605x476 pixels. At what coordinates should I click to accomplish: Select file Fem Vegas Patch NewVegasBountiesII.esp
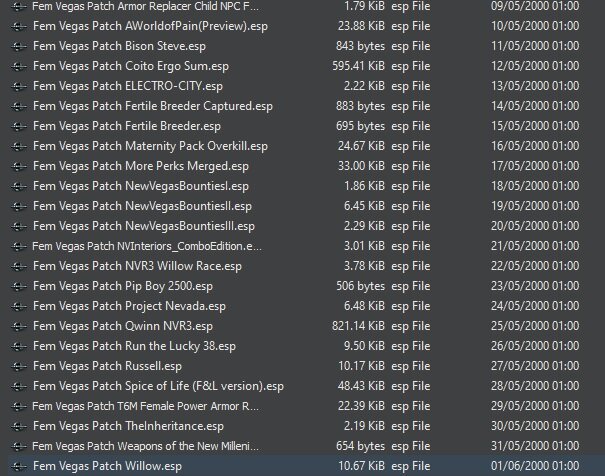click(x=142, y=207)
